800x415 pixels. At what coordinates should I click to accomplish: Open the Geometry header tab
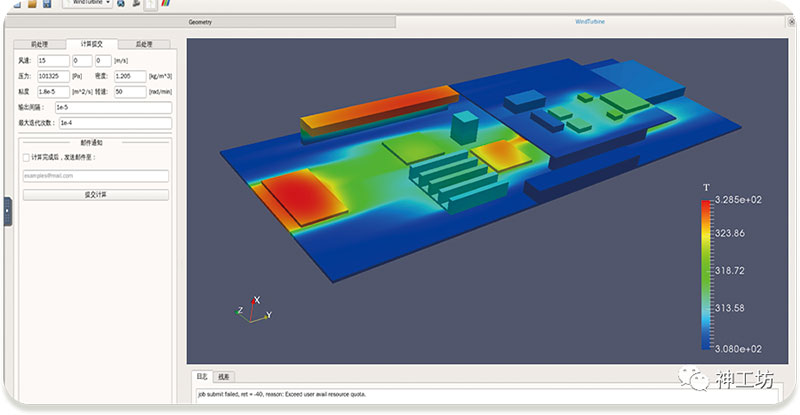(200, 22)
